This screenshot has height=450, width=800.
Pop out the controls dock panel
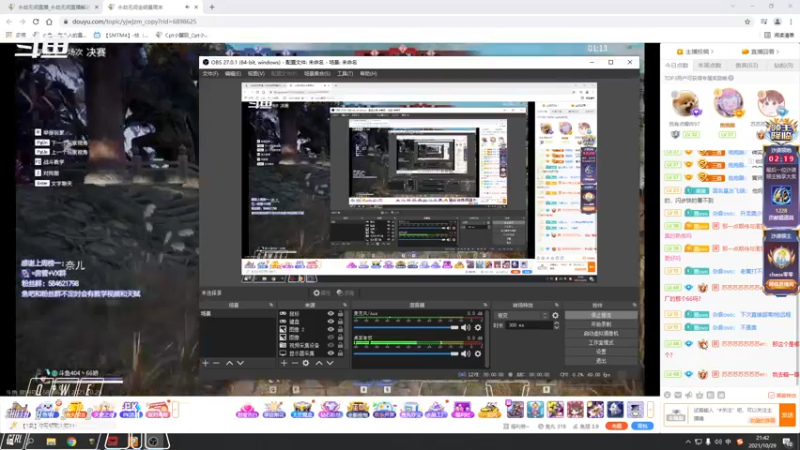(x=634, y=305)
